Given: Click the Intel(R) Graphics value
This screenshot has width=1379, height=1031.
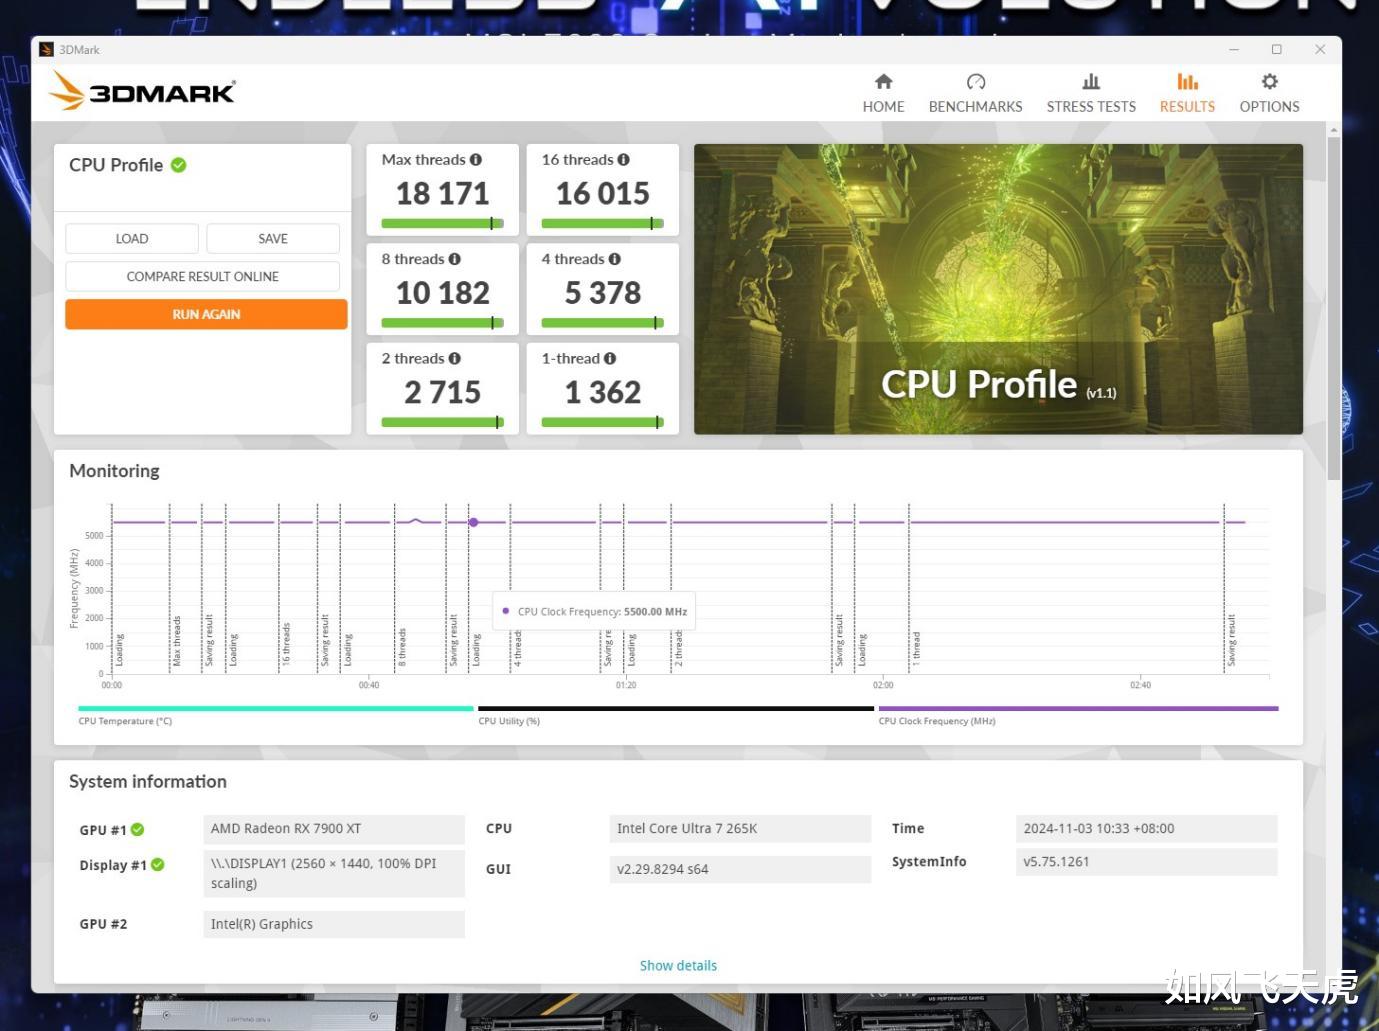Looking at the screenshot, I should click(334, 924).
